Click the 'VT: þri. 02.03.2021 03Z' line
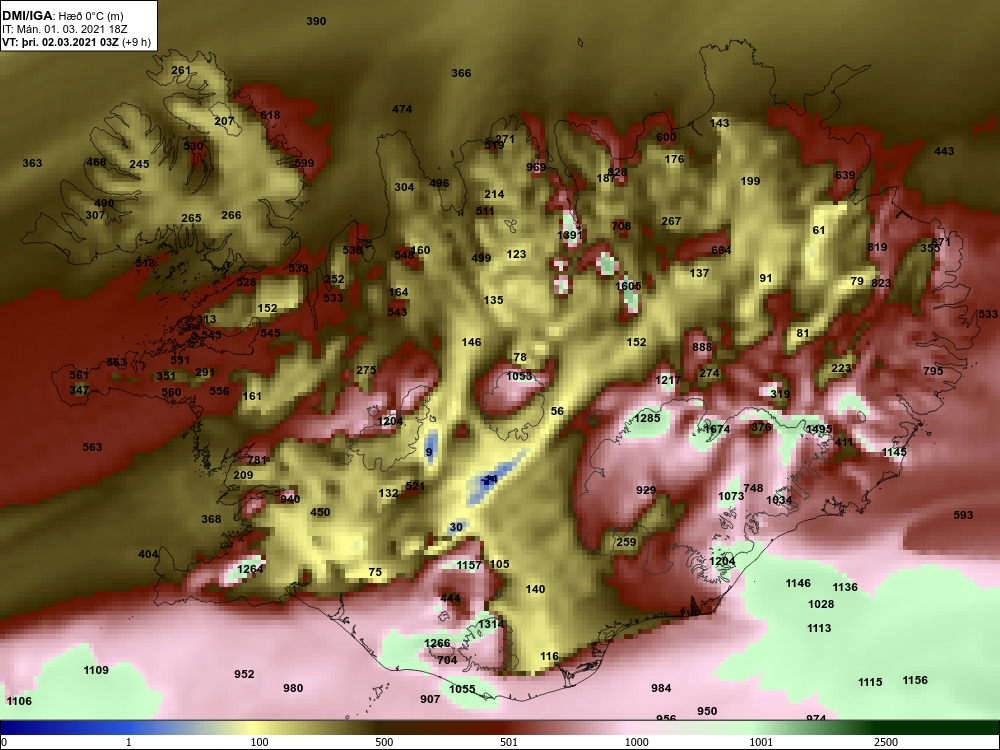The width and height of the screenshot is (1000, 750). pyautogui.click(x=60, y=42)
